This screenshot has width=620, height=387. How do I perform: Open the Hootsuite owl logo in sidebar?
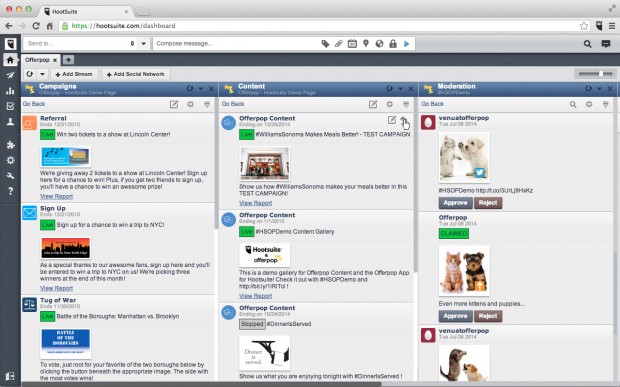10,43
